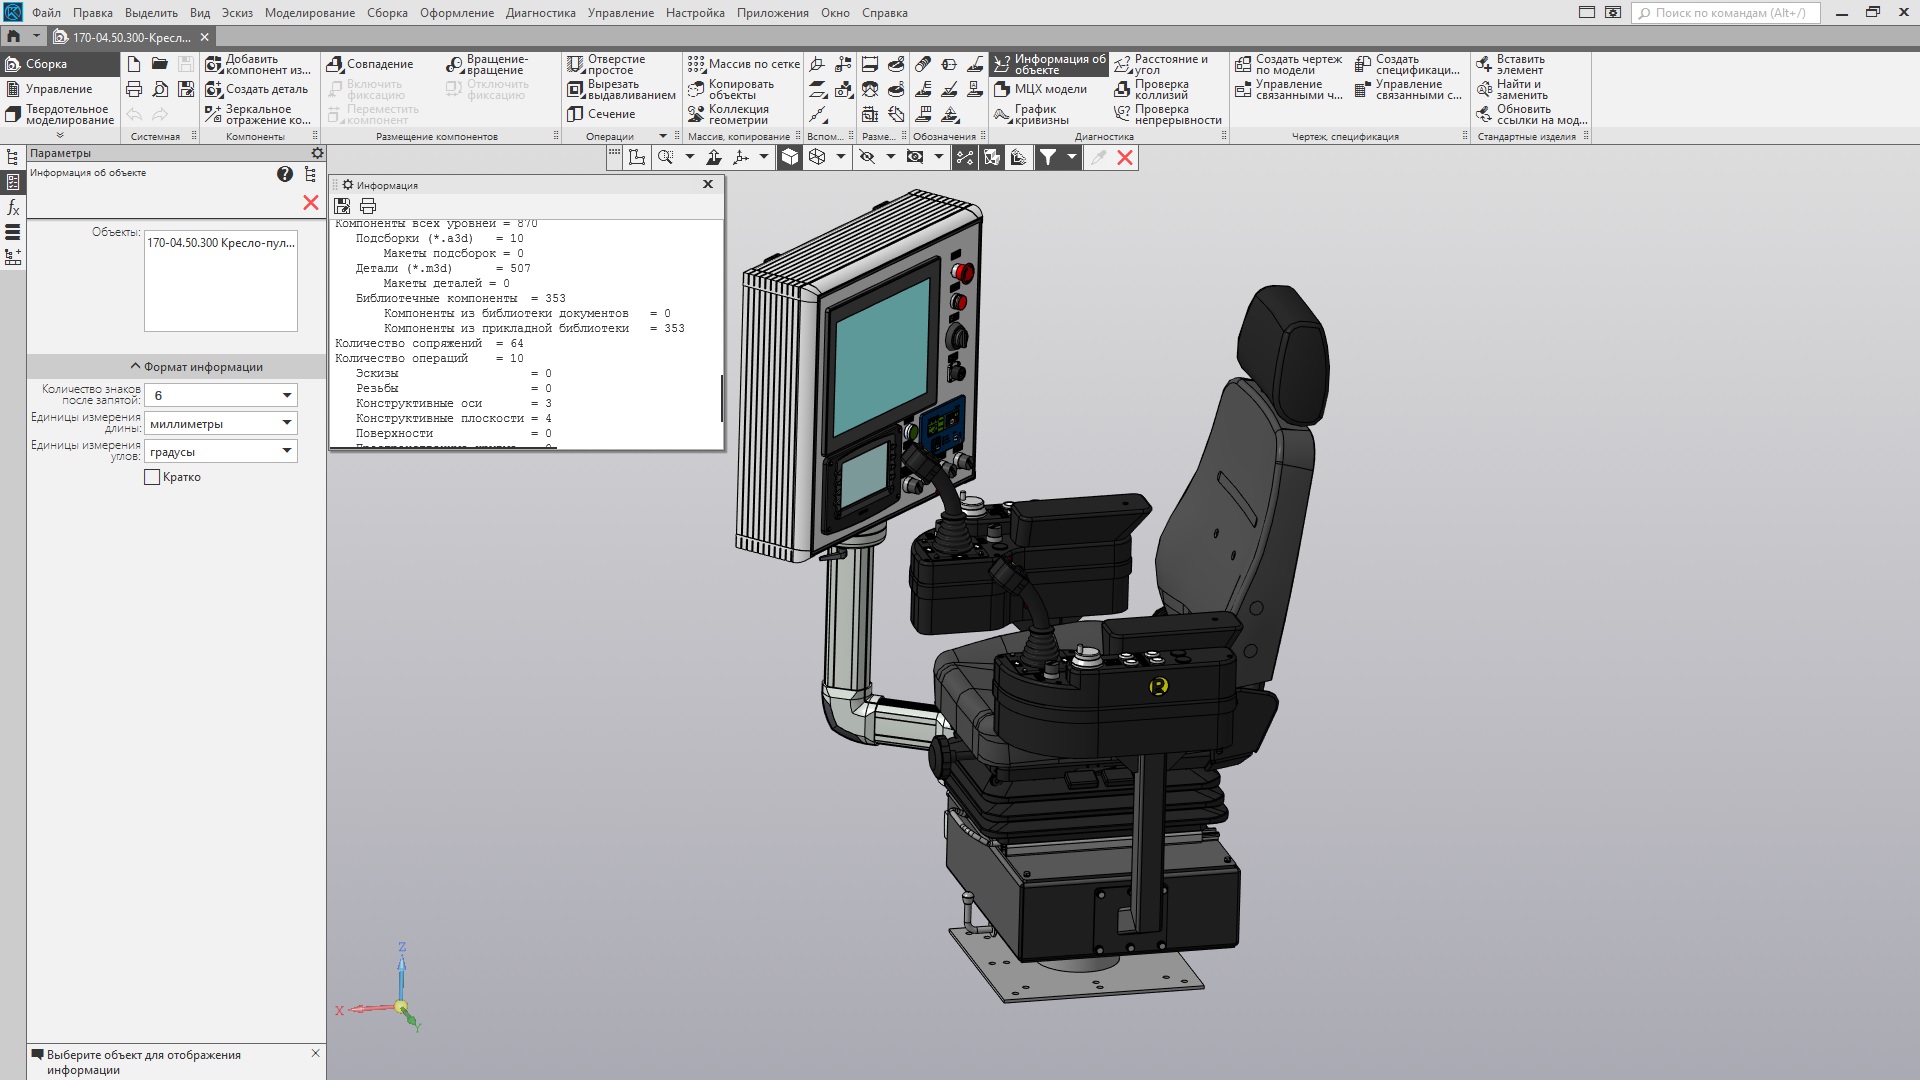Image resolution: width=1920 pixels, height=1080 pixels.
Task: Click the Объекты list field
Action: tap(220, 281)
